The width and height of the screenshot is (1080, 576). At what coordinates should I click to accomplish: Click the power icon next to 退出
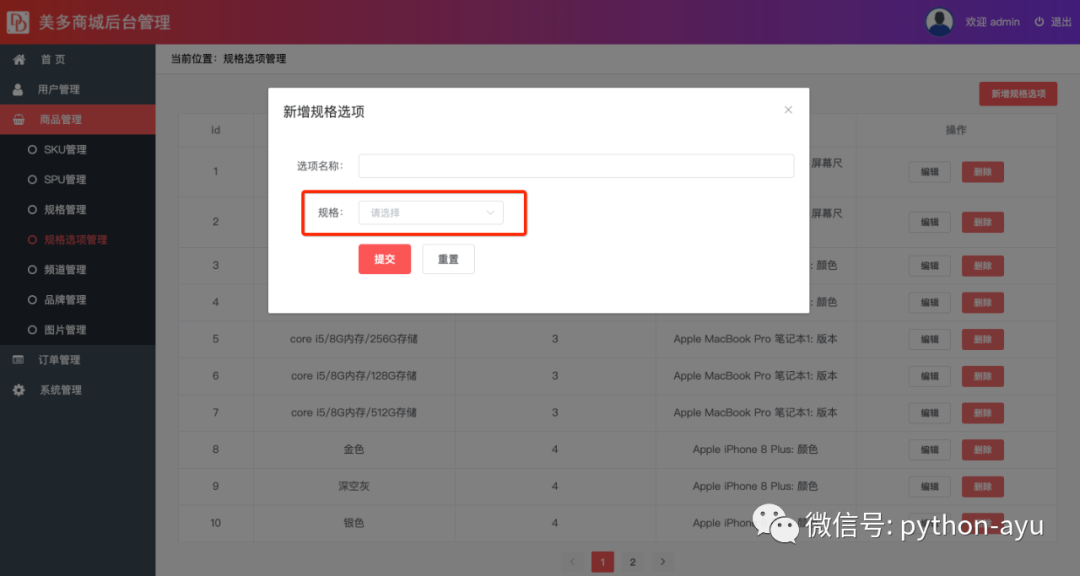click(1039, 22)
